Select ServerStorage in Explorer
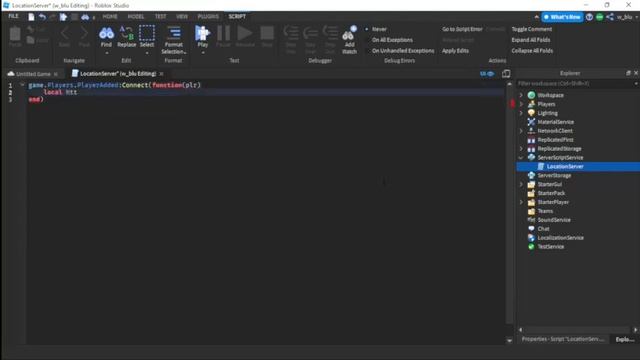The height and width of the screenshot is (360, 640). pyautogui.click(x=554, y=176)
